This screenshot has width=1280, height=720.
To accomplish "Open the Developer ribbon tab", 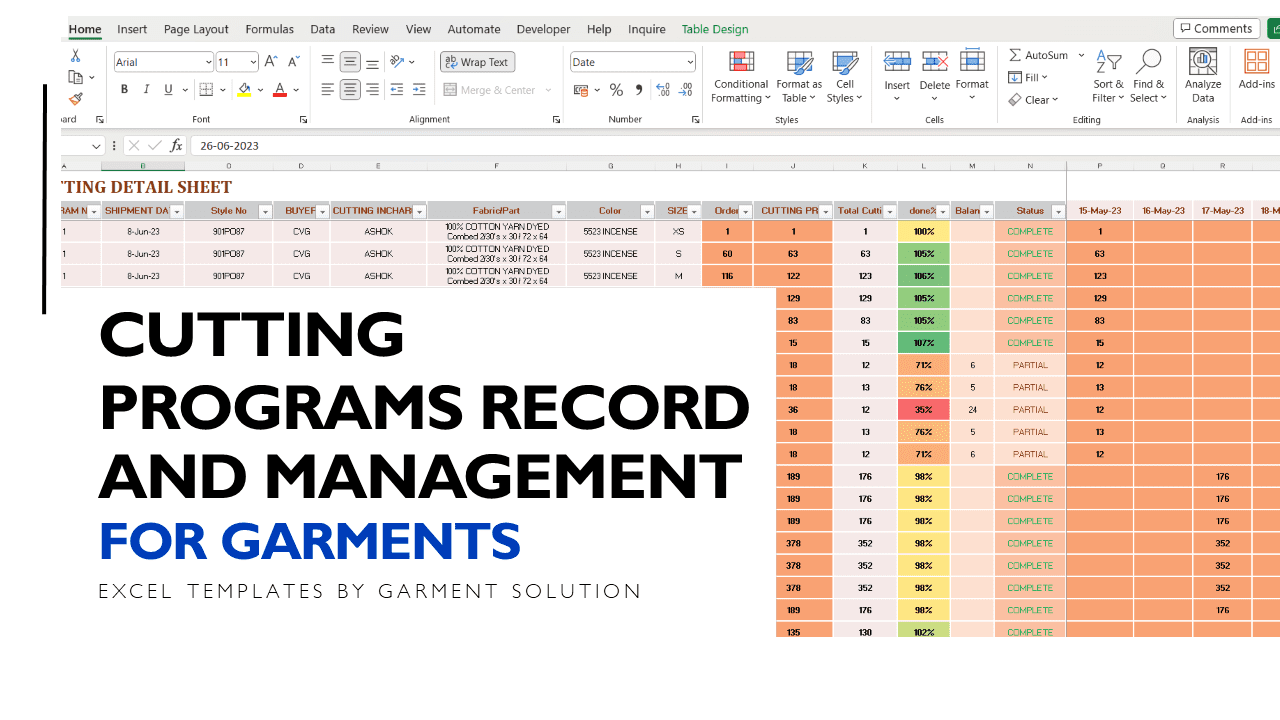I will (543, 29).
